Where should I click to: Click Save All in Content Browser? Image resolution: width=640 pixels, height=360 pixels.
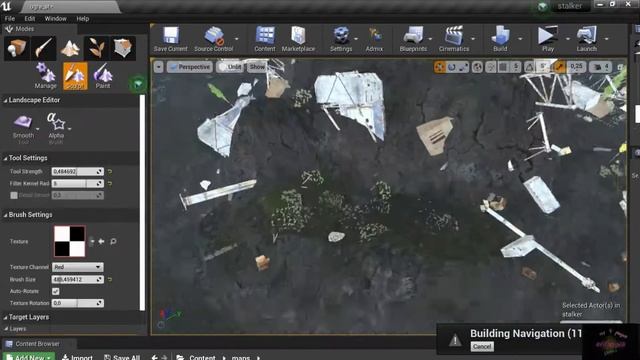[122, 357]
